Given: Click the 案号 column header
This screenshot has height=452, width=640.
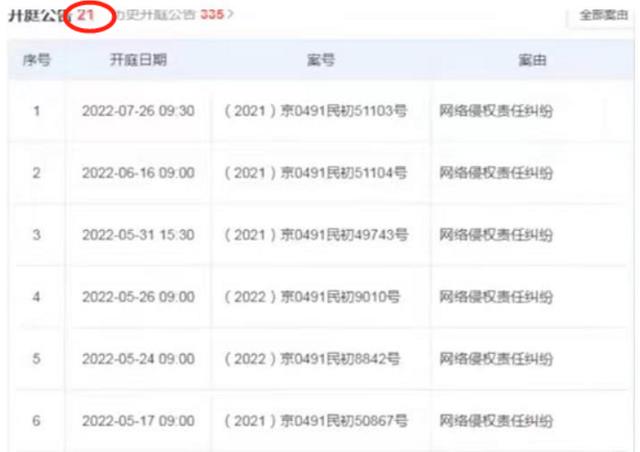Looking at the screenshot, I should [x=320, y=60].
